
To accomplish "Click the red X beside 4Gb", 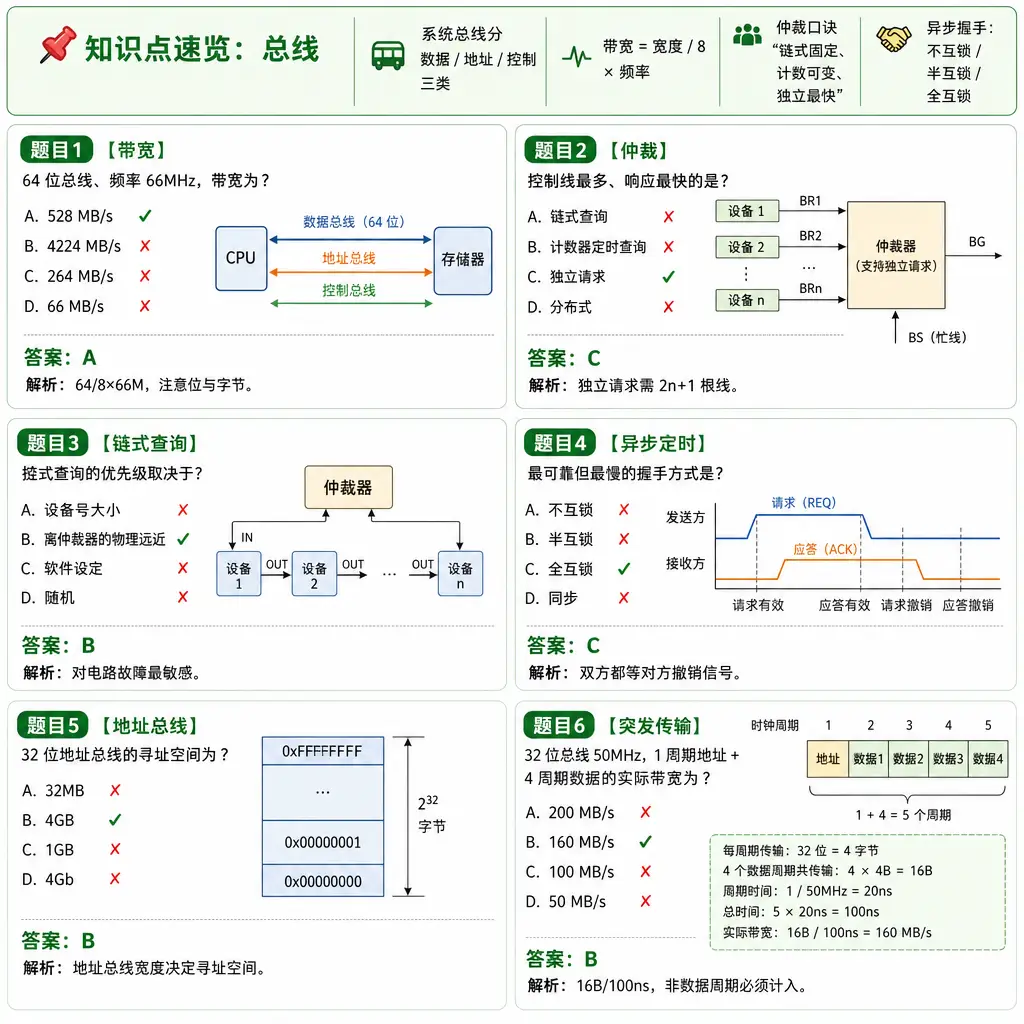I will 115,878.
